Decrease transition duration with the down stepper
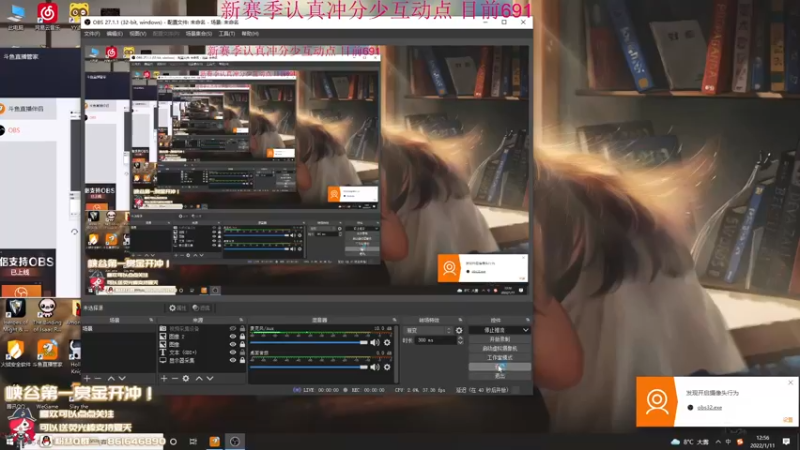This screenshot has height=450, width=800. (x=460, y=342)
